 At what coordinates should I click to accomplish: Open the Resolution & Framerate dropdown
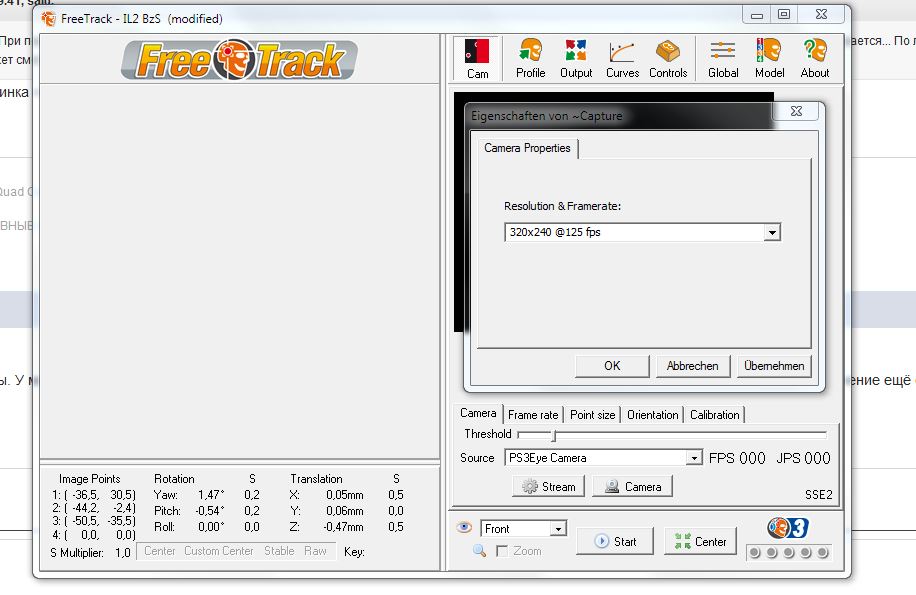tap(772, 232)
